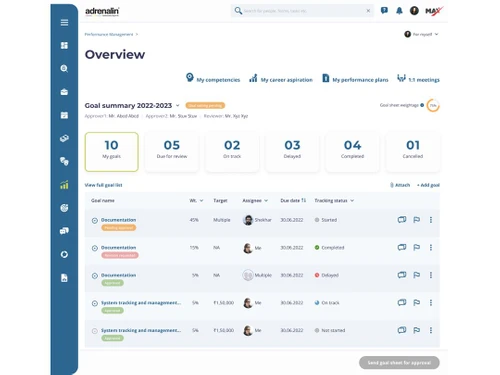Click Send goal sheet for approval
This screenshot has height=375, width=500.
[x=399, y=363]
